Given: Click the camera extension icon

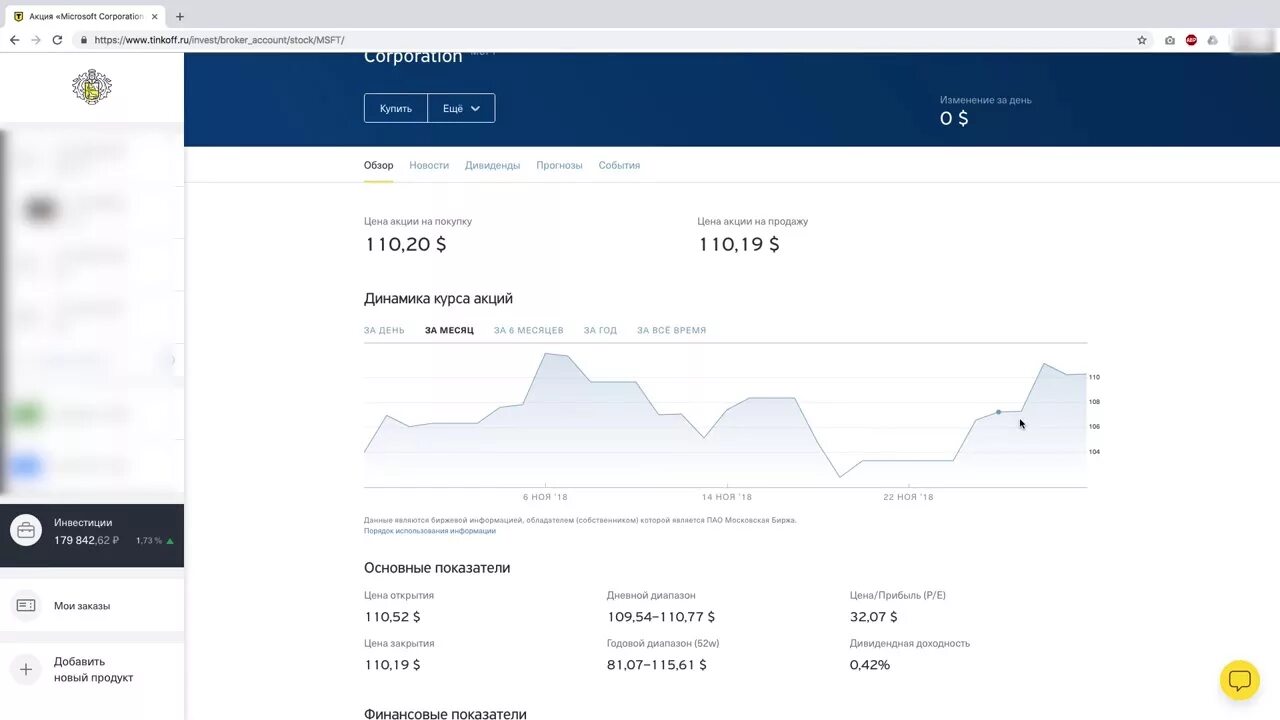Looking at the screenshot, I should 1170,40.
